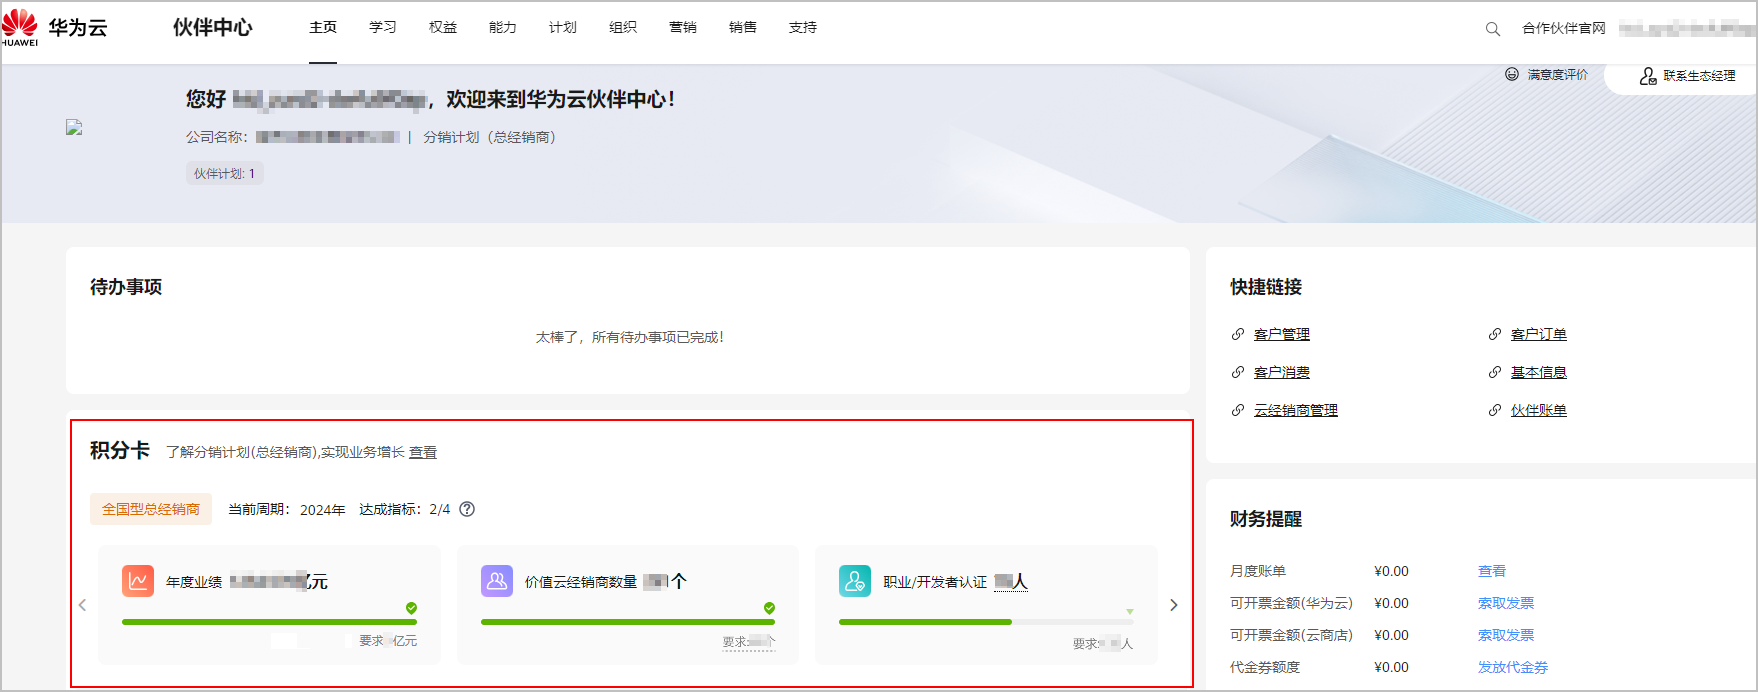The image size is (1758, 692).
Task: Open the 能力 menu
Action: click(x=503, y=27)
